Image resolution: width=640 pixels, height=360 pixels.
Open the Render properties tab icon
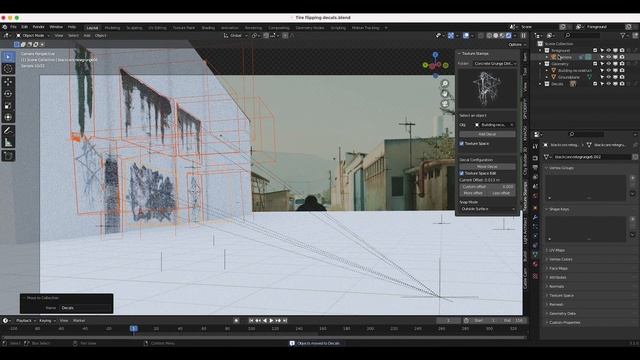535,157
